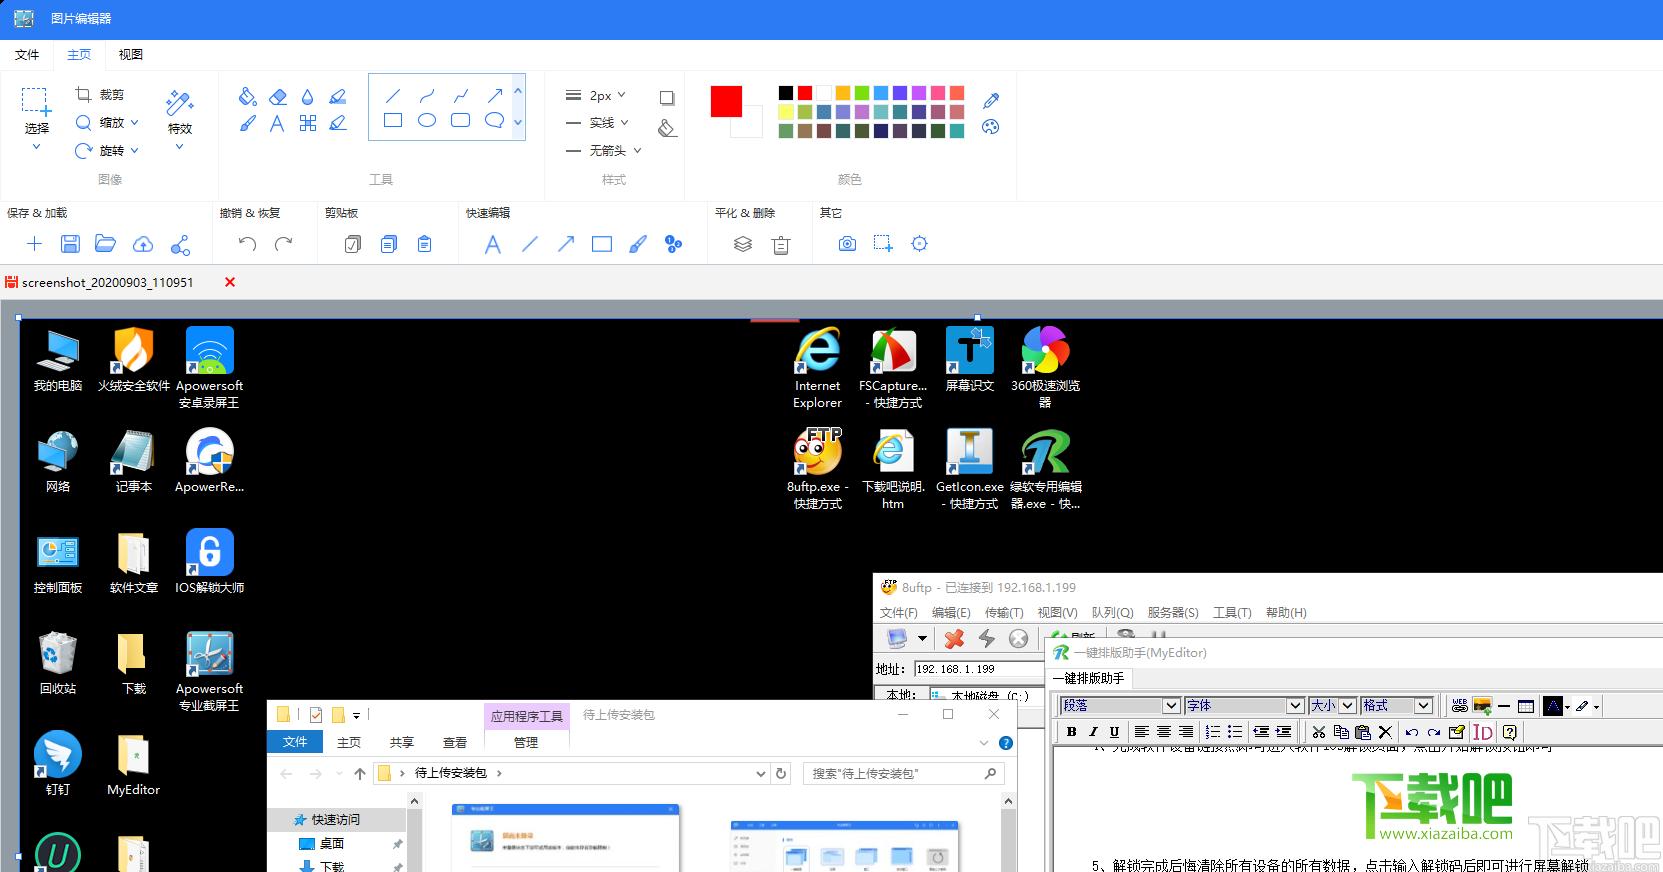
Task: Select the eraser tool
Action: [x=278, y=96]
